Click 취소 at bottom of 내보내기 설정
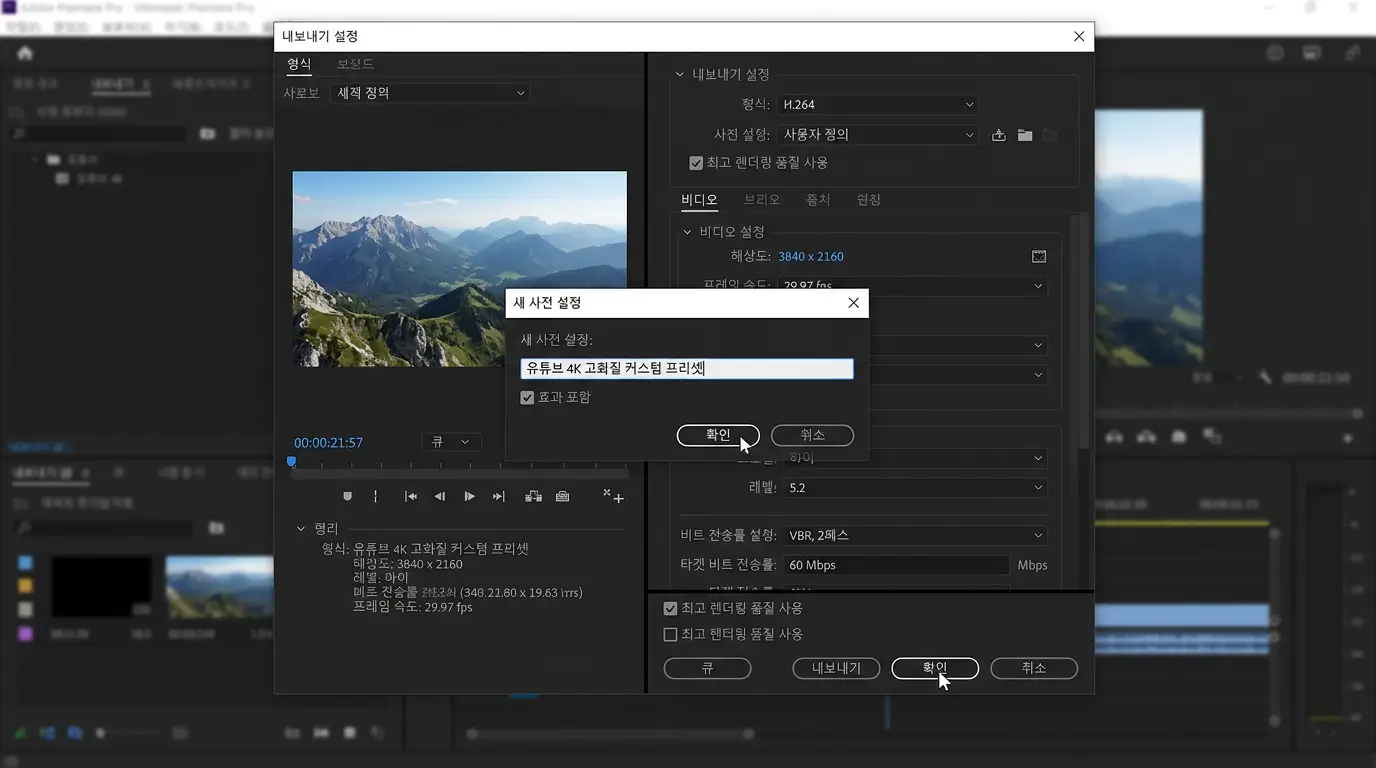The height and width of the screenshot is (768, 1376). click(1034, 668)
